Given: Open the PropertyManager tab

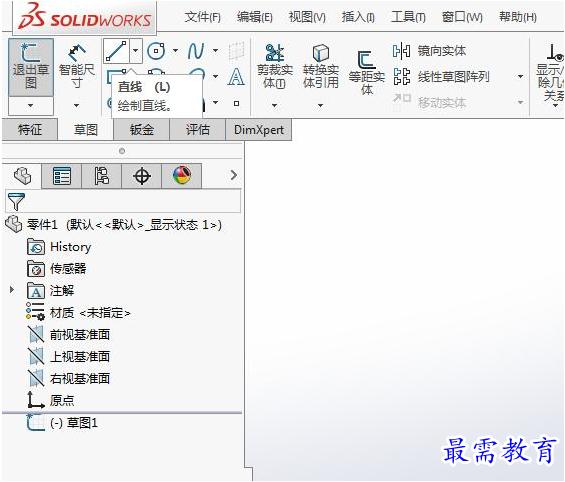Looking at the screenshot, I should [x=62, y=176].
